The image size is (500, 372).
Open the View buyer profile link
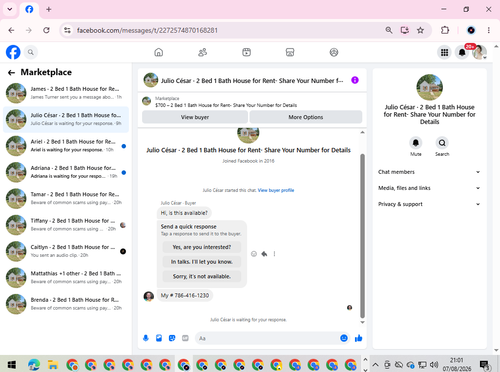tap(276, 190)
